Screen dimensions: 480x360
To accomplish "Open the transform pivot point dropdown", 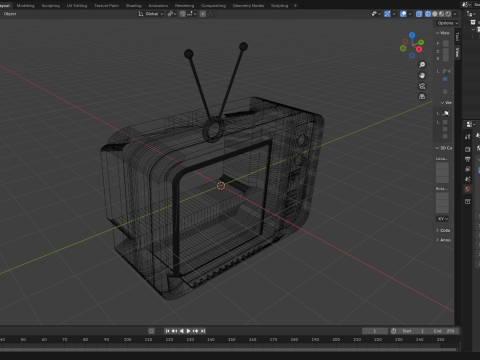I will tap(171, 14).
